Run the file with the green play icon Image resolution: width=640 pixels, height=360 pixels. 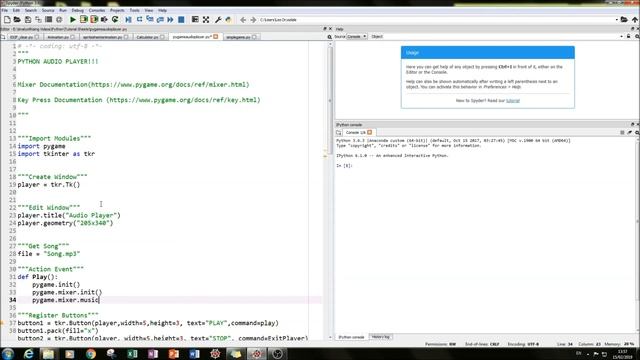[73, 20]
